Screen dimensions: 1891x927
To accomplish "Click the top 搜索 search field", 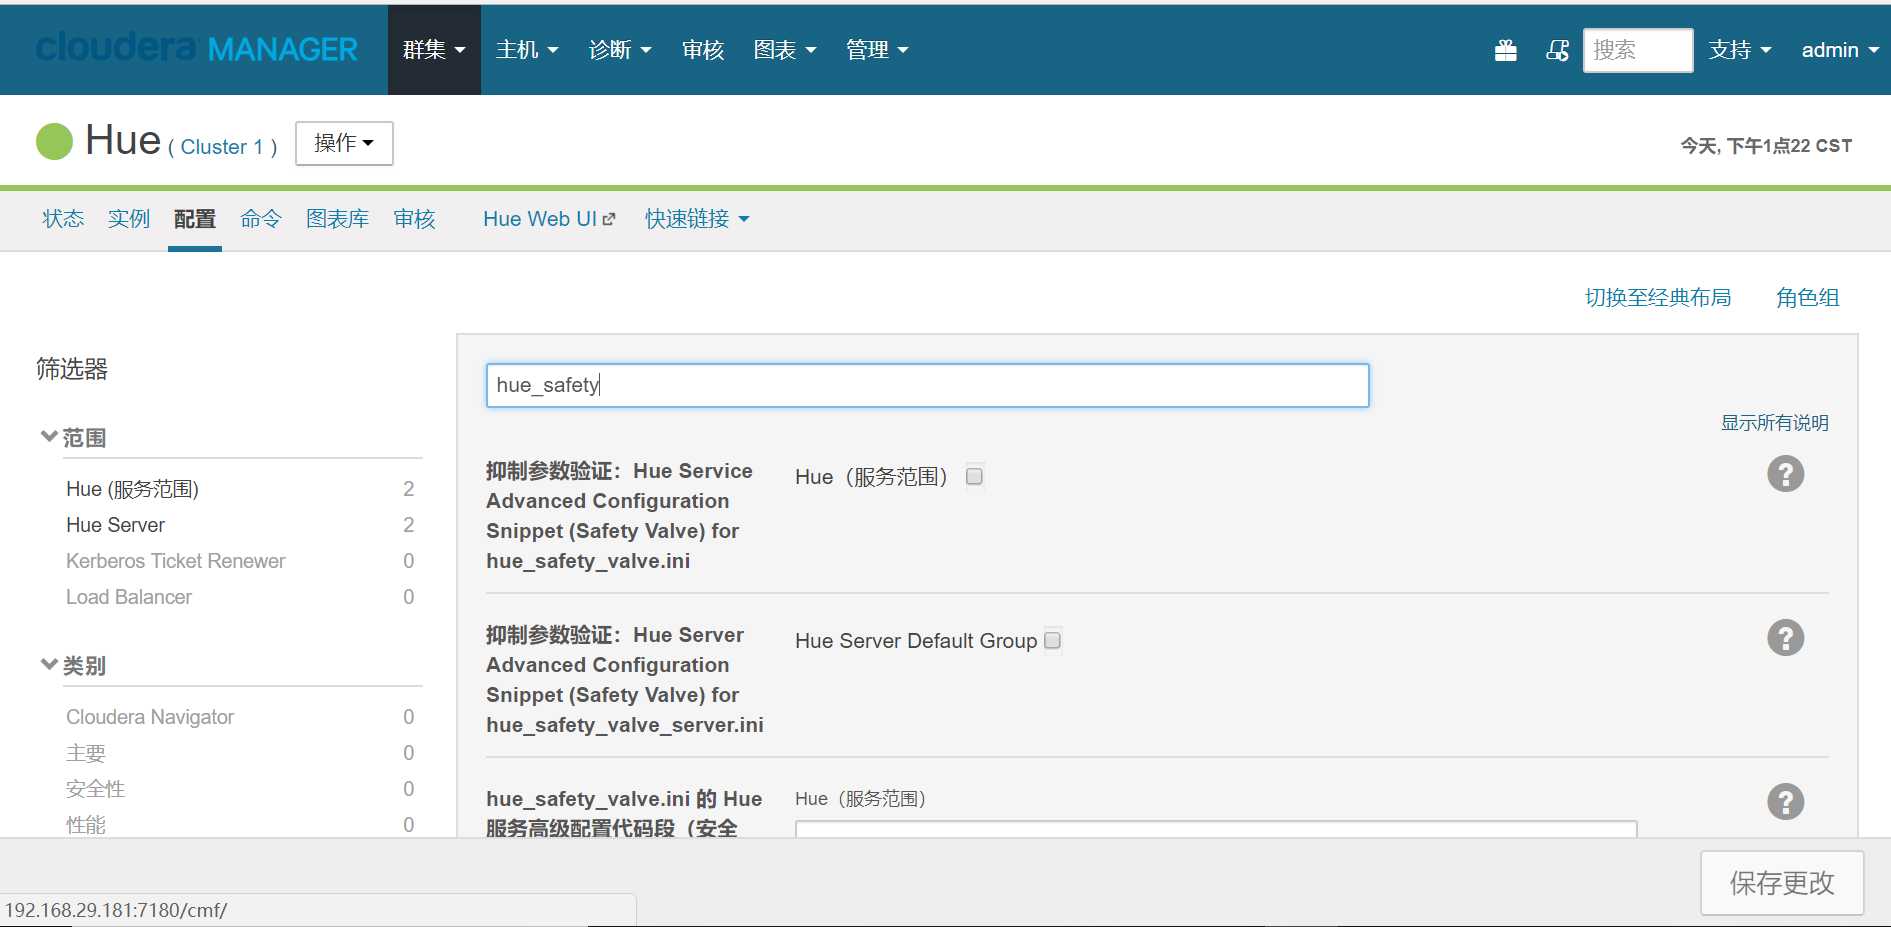I will coord(1638,50).
